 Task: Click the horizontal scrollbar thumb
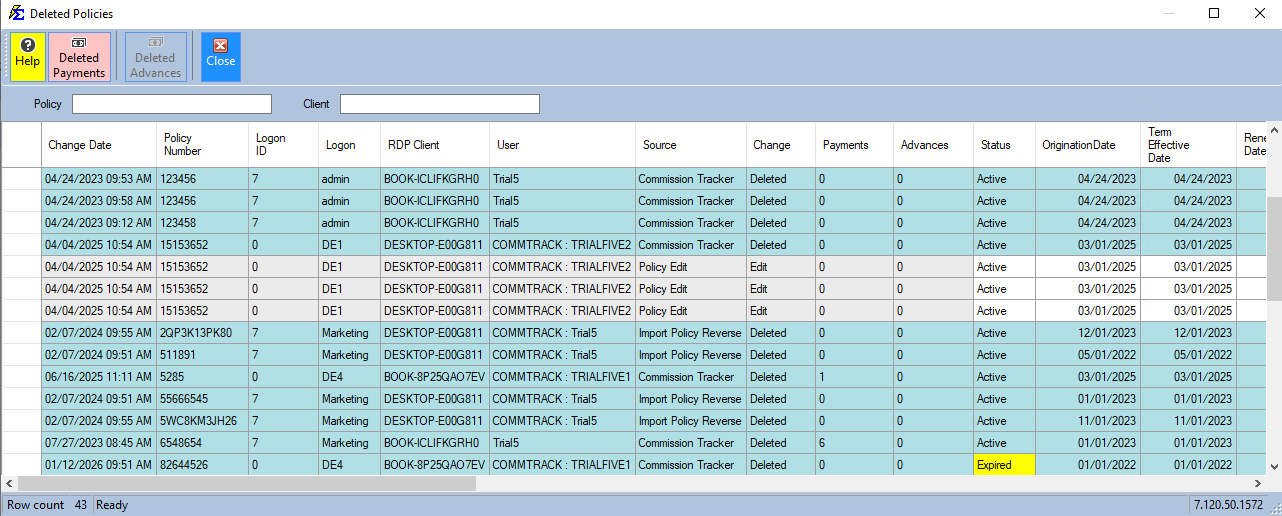[247, 483]
